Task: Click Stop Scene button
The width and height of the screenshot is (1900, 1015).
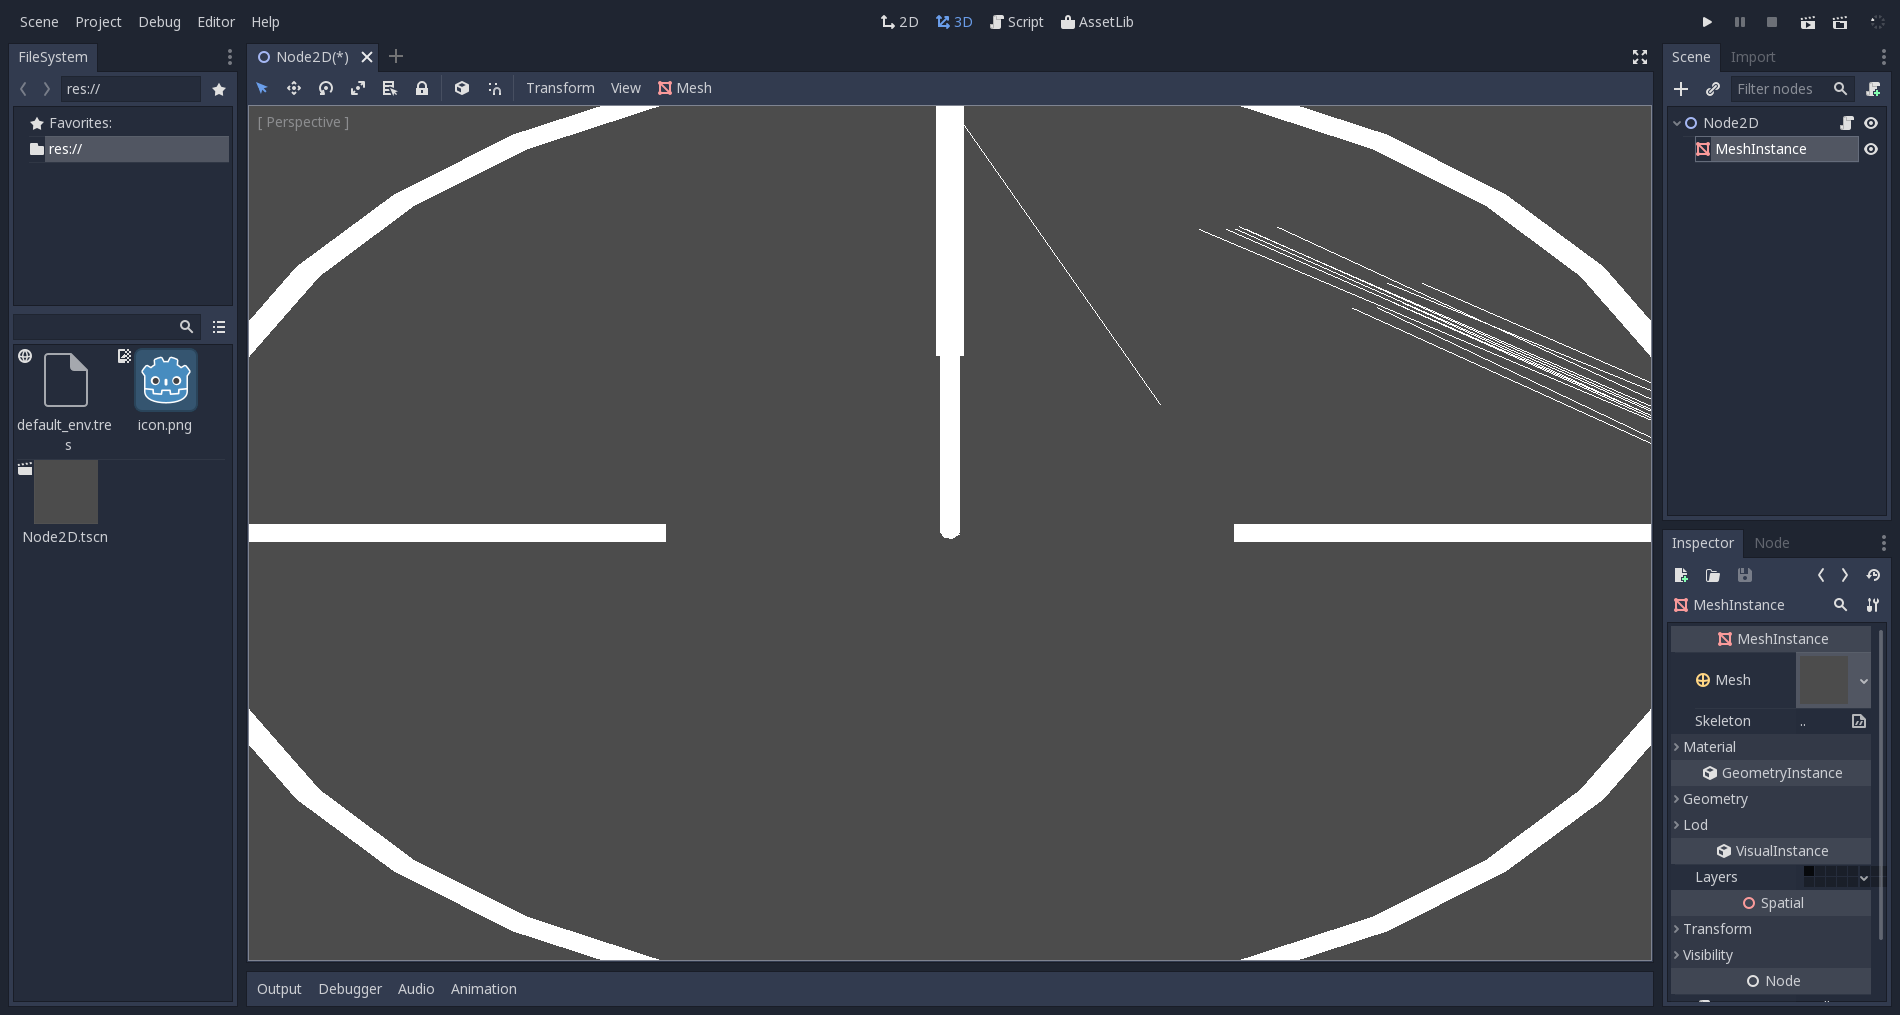Action: (x=1772, y=22)
